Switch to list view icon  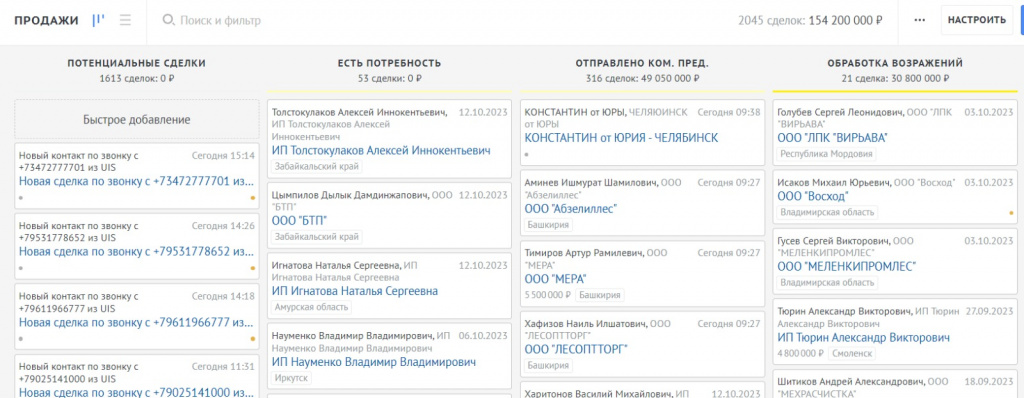pyautogui.click(x=125, y=20)
